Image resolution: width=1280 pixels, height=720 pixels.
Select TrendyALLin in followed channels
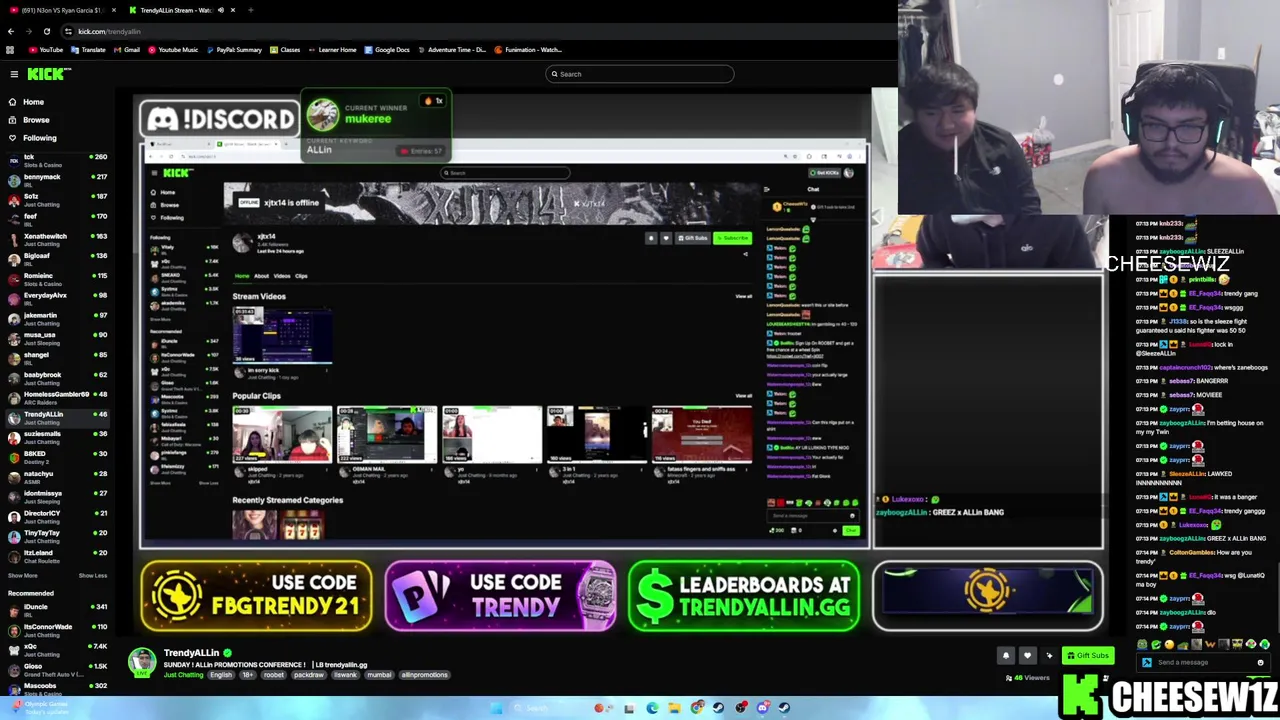[58, 418]
